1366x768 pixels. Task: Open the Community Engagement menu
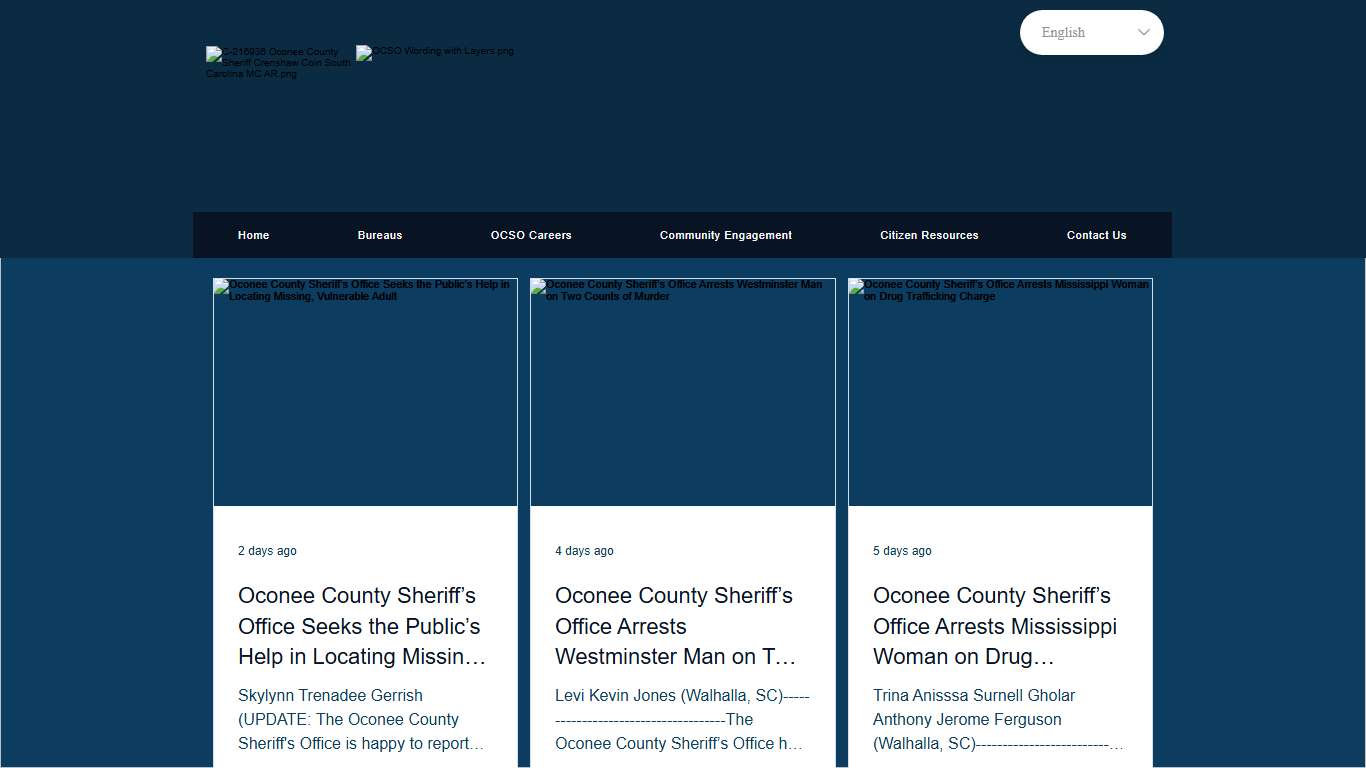(x=726, y=235)
